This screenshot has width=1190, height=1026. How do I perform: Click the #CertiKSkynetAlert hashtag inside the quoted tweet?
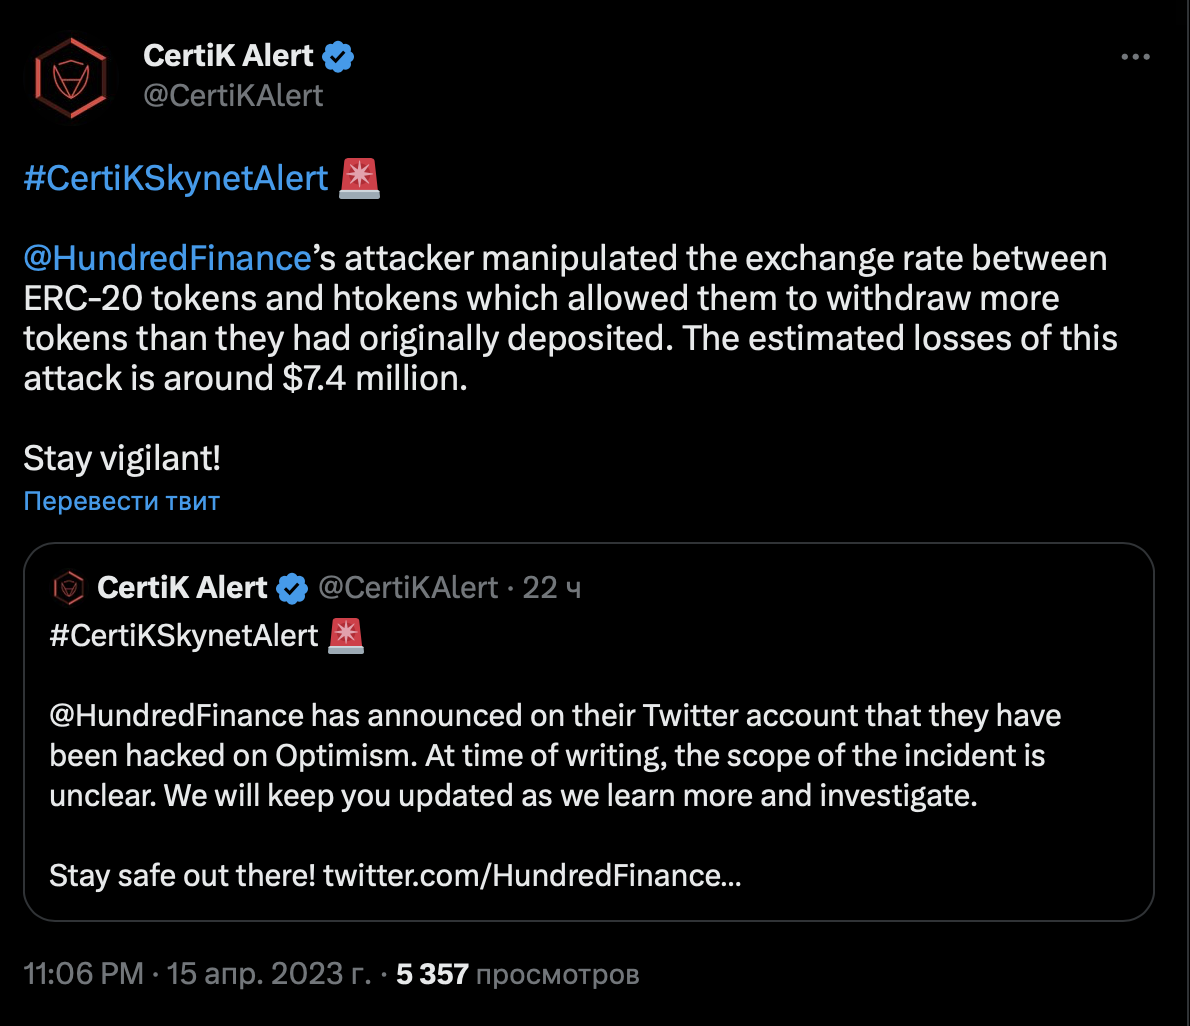click(184, 635)
